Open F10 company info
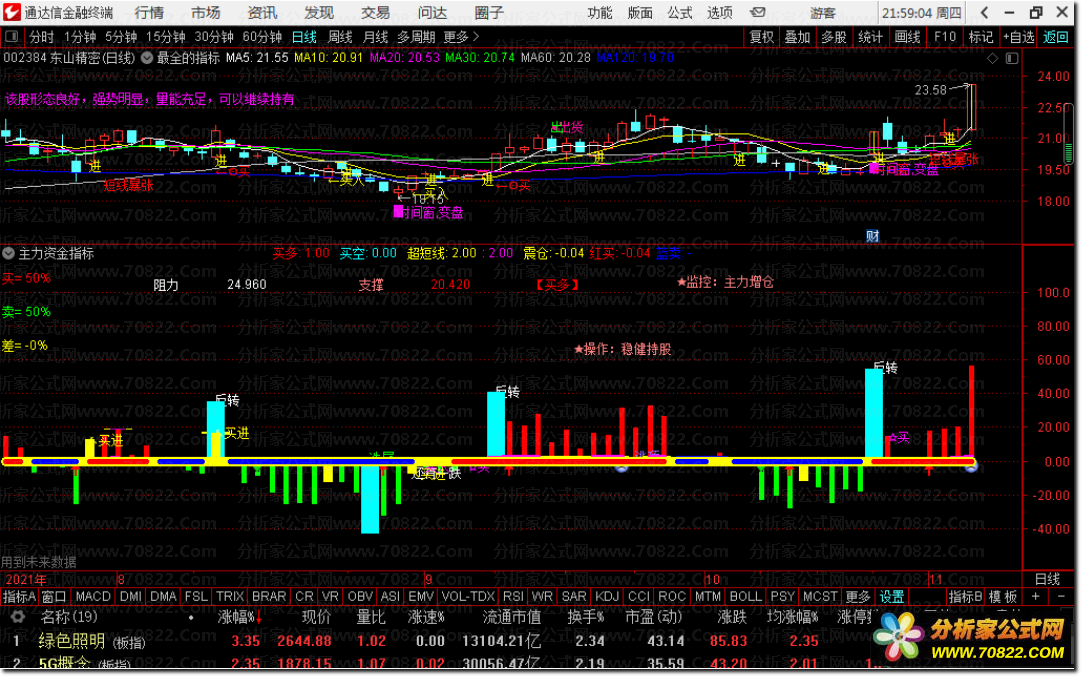The height and width of the screenshot is (677, 1083). [946, 37]
